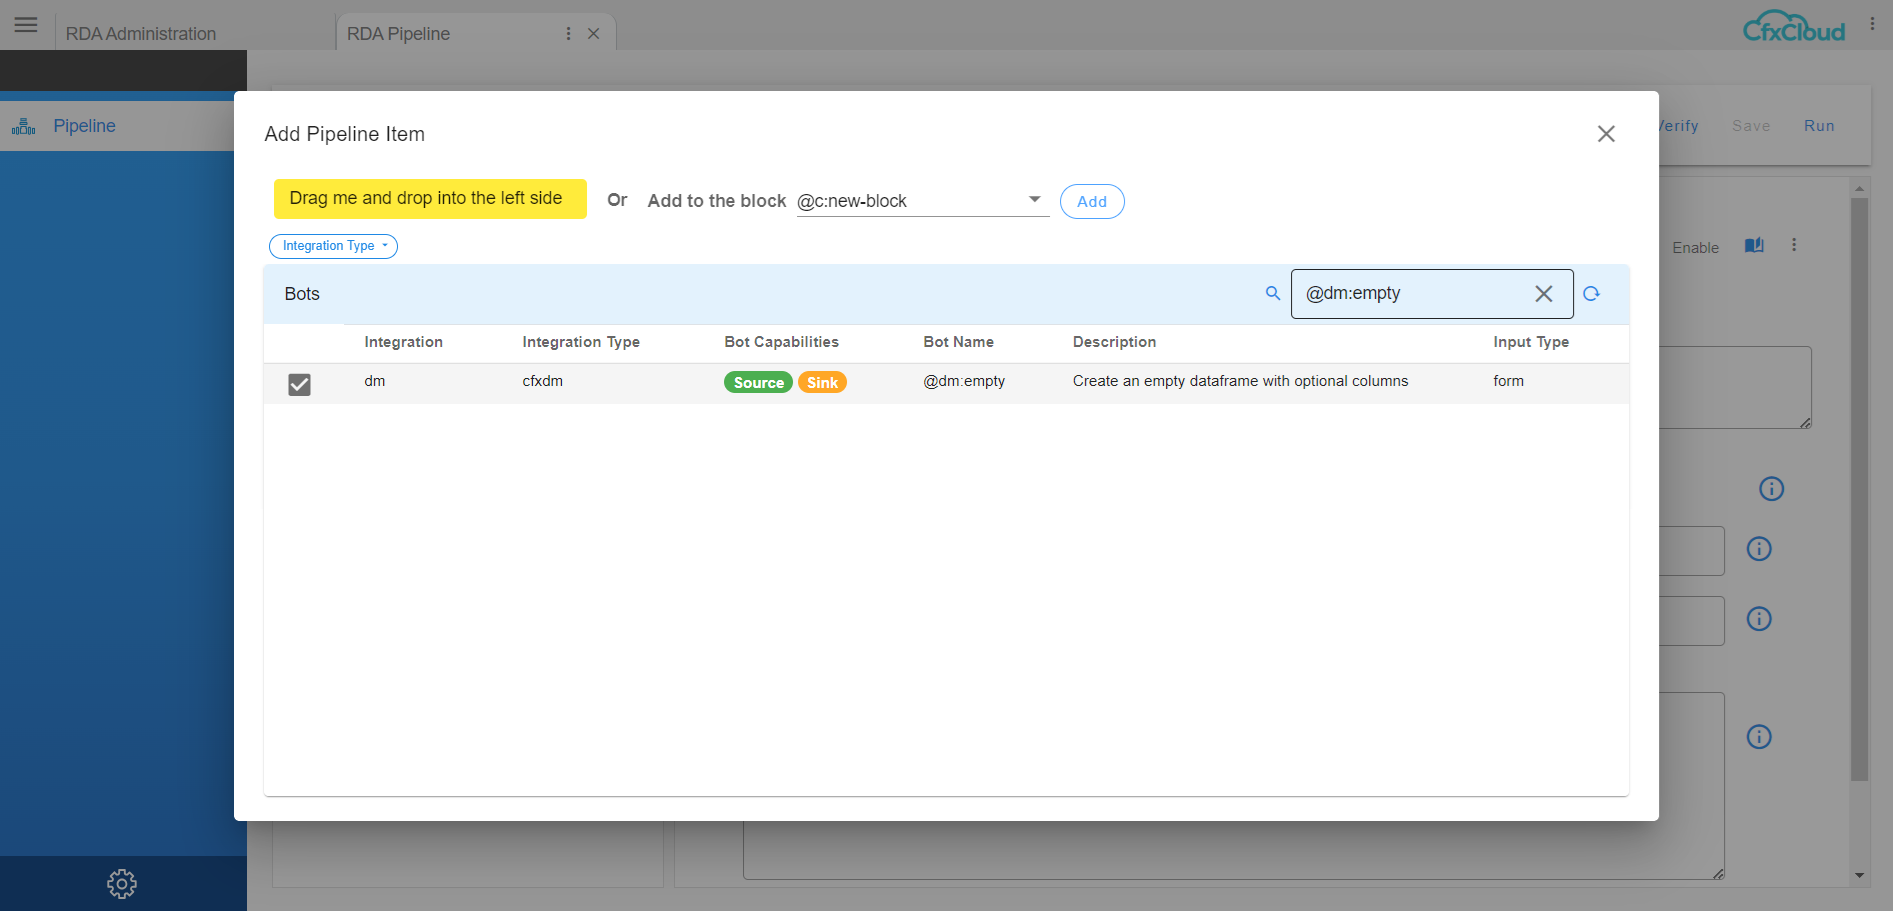The height and width of the screenshot is (911, 1893).
Task: Uncheck the @dm:empty bot row
Action: (299, 383)
